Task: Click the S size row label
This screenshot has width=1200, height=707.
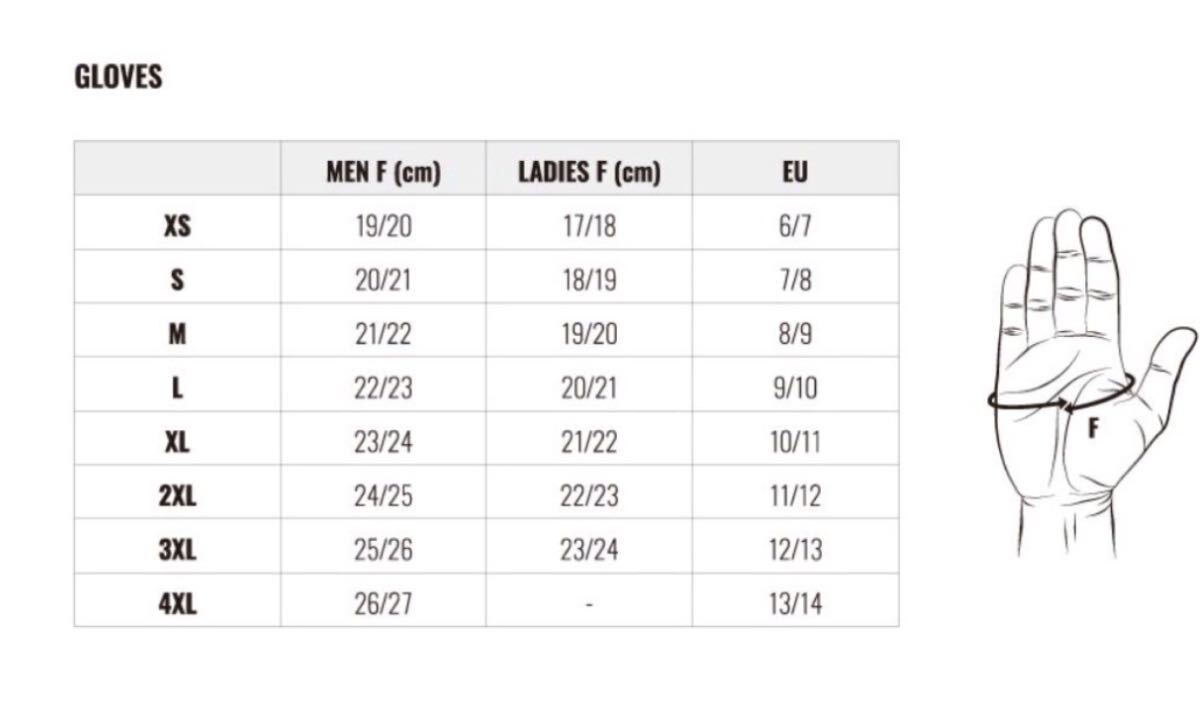Action: [x=177, y=280]
